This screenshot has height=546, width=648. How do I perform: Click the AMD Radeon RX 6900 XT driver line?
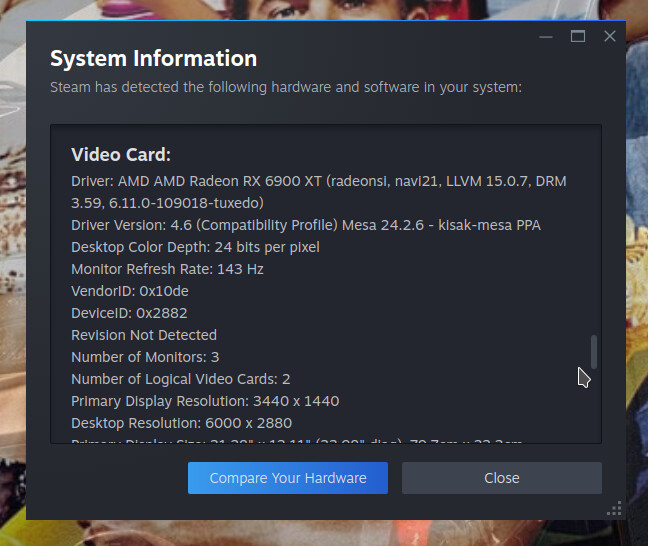tap(319, 181)
